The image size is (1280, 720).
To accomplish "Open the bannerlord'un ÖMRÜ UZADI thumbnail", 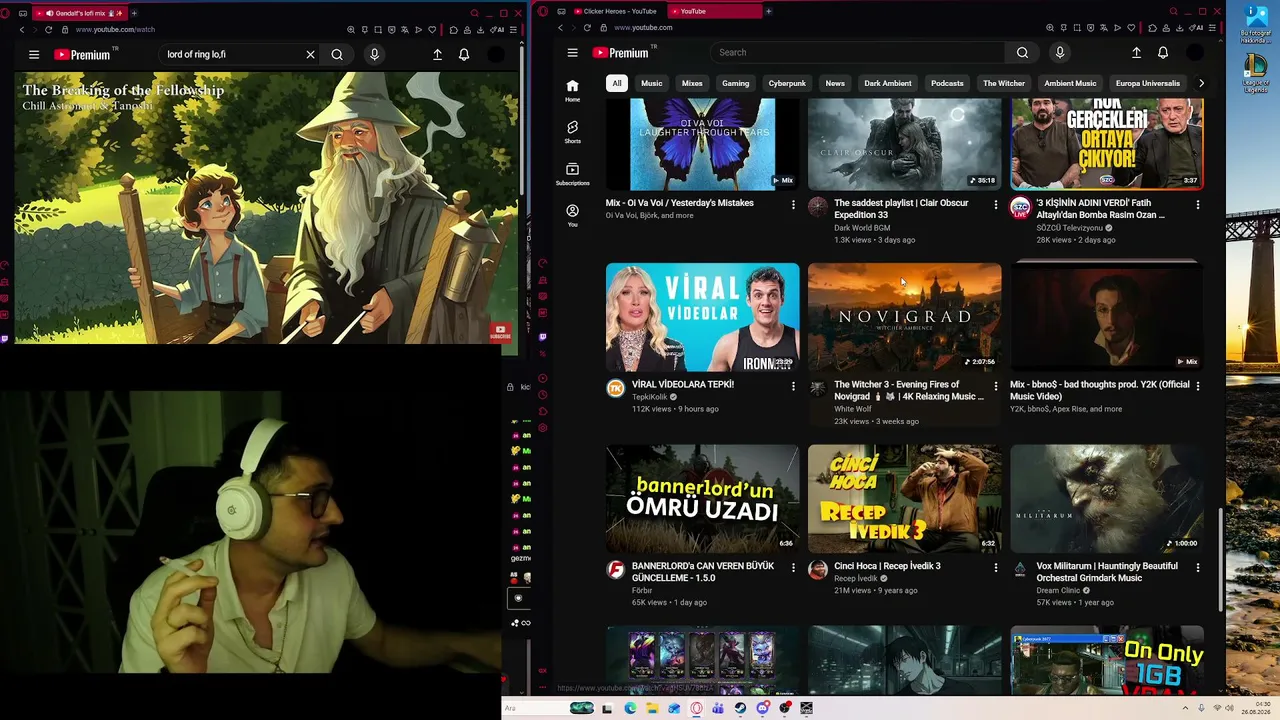I will [x=702, y=499].
